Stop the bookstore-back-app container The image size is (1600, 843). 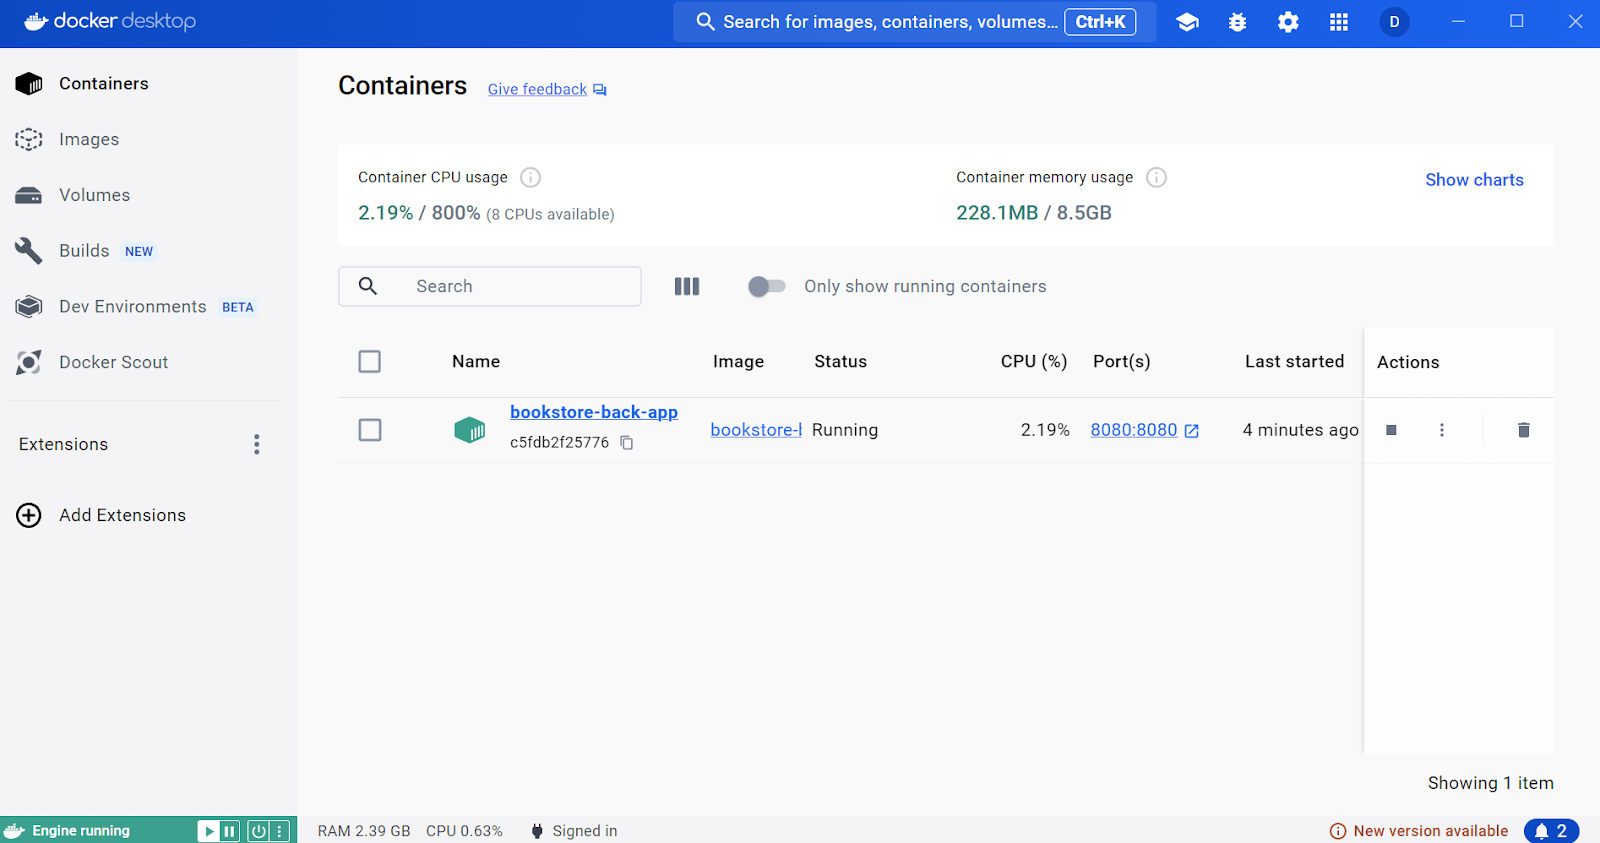1391,430
